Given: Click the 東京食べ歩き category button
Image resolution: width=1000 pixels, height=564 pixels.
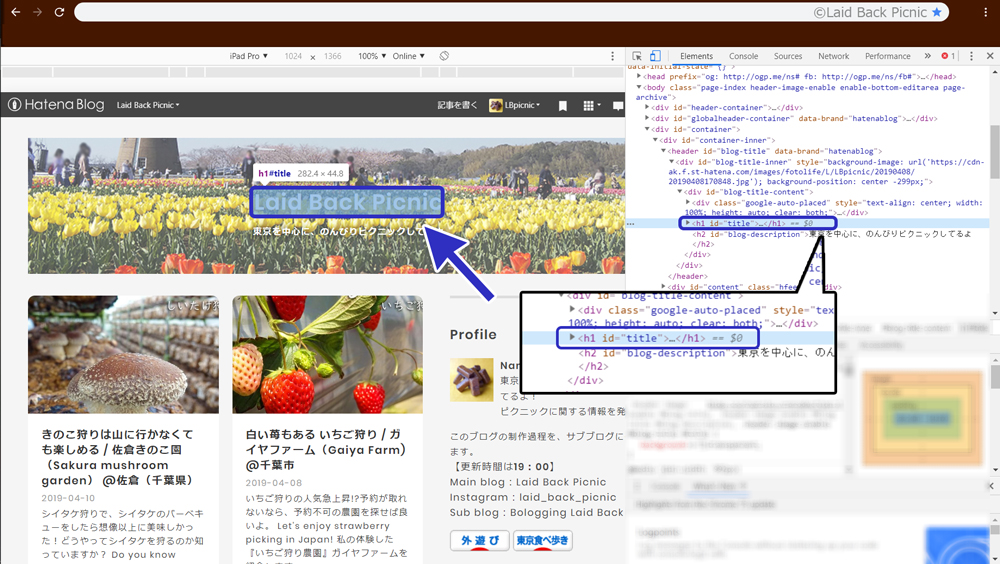Looking at the screenshot, I should 542,540.
